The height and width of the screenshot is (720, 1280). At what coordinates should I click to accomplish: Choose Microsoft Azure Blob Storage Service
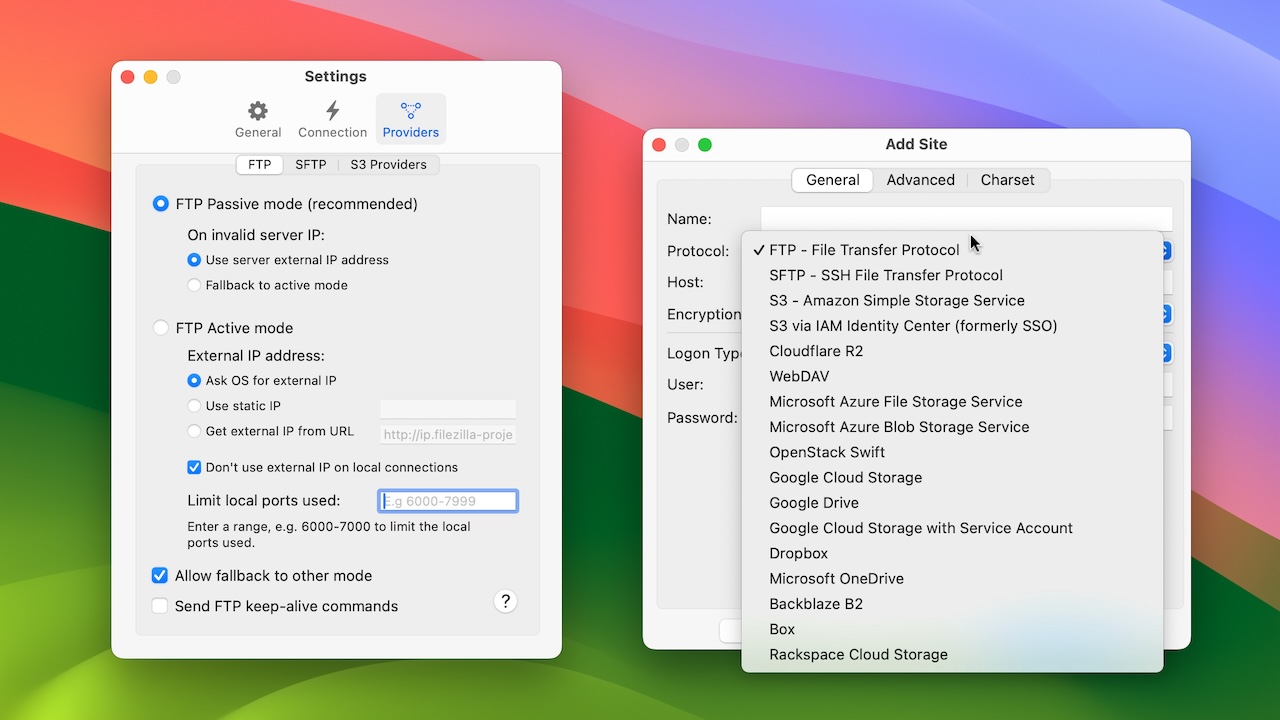(952, 427)
